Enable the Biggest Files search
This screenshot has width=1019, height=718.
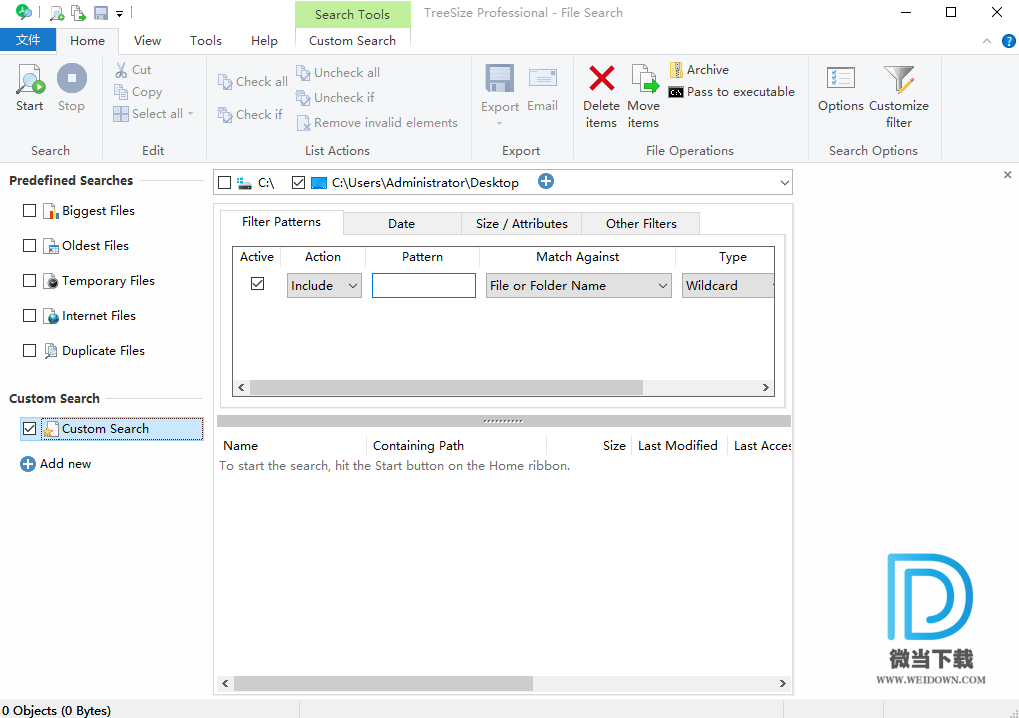[x=29, y=211]
